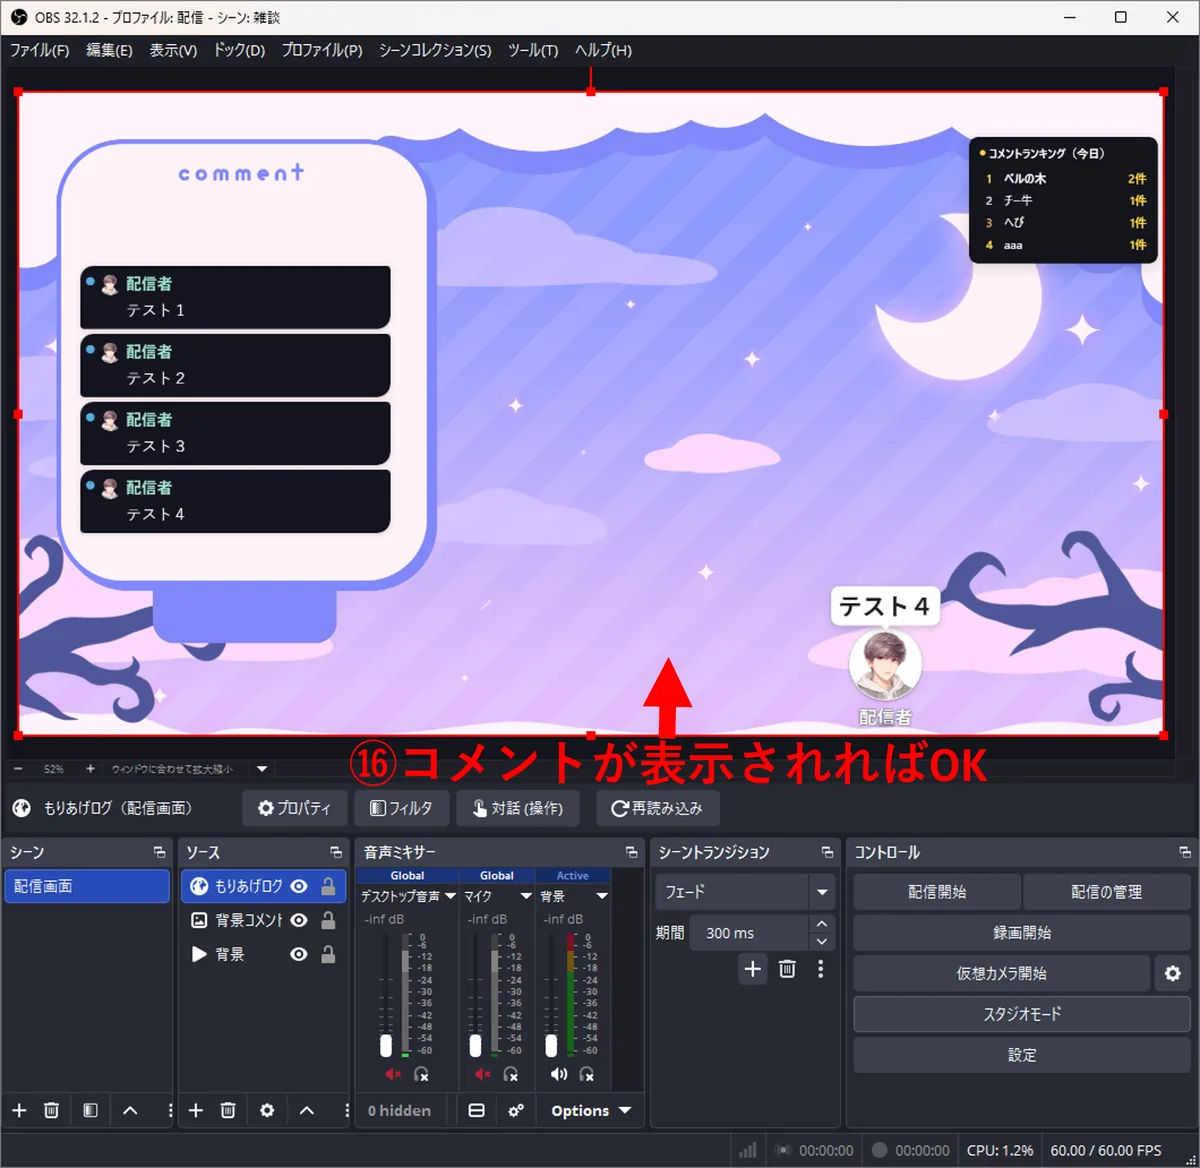1200x1168 pixels.
Task: Open the シーンコレクション(S) menu
Action: [x=435, y=50]
